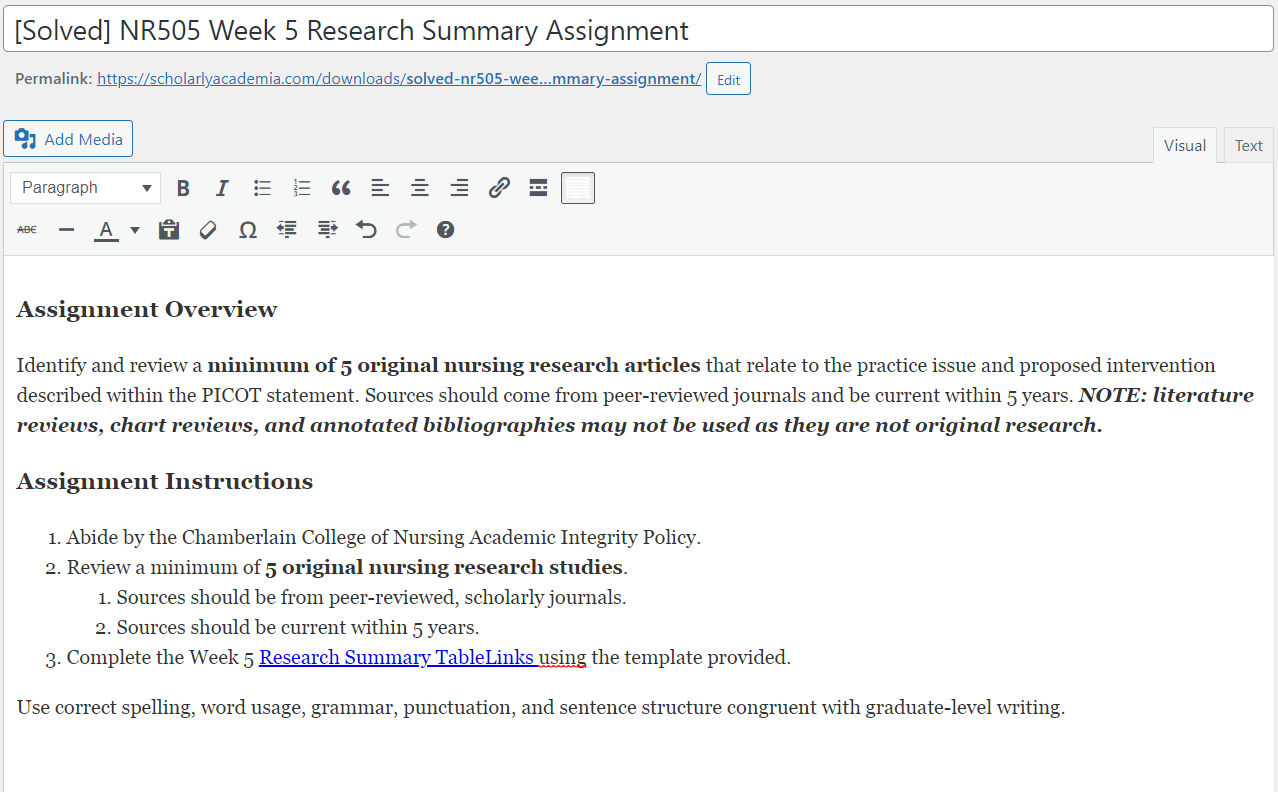The image size is (1278, 792).
Task: Insert Read More tag
Action: tap(538, 188)
